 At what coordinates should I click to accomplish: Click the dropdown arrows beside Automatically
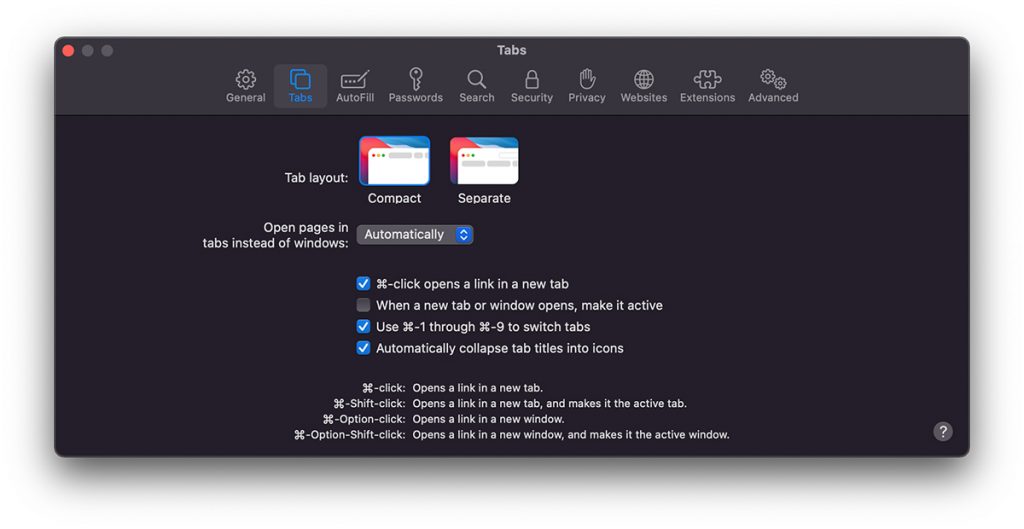click(463, 235)
